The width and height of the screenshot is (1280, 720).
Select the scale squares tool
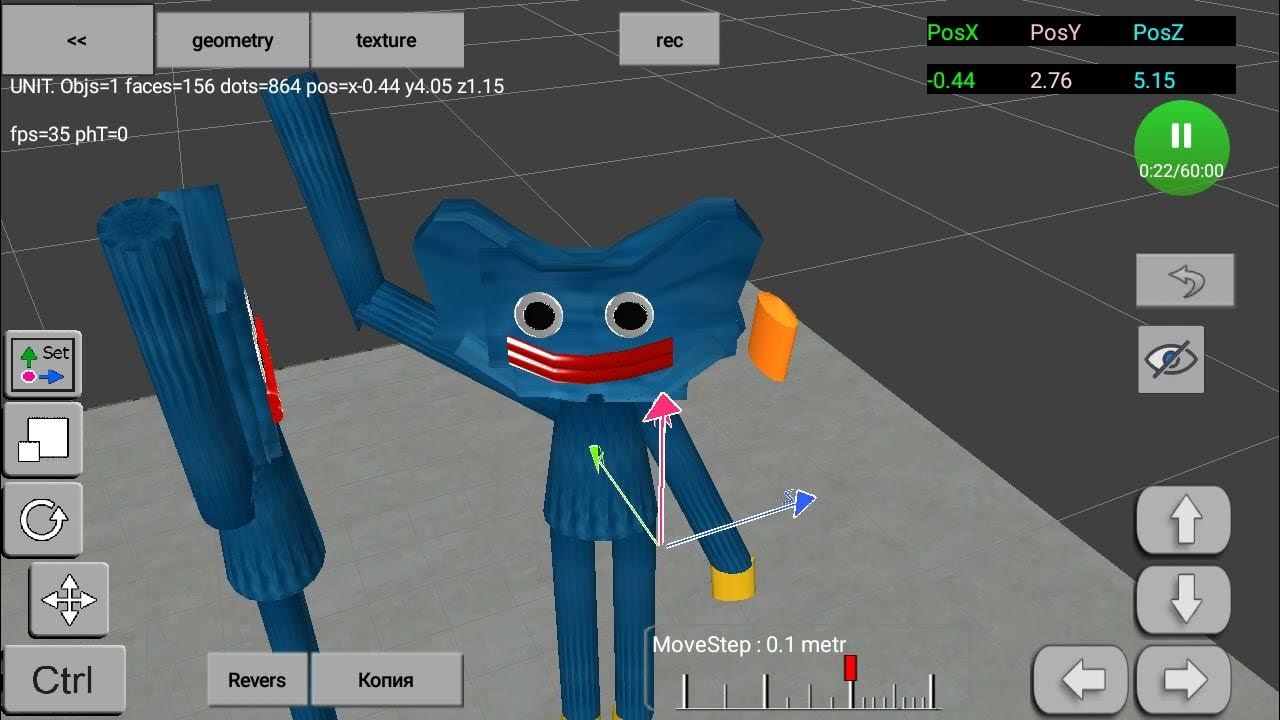[x=44, y=440]
